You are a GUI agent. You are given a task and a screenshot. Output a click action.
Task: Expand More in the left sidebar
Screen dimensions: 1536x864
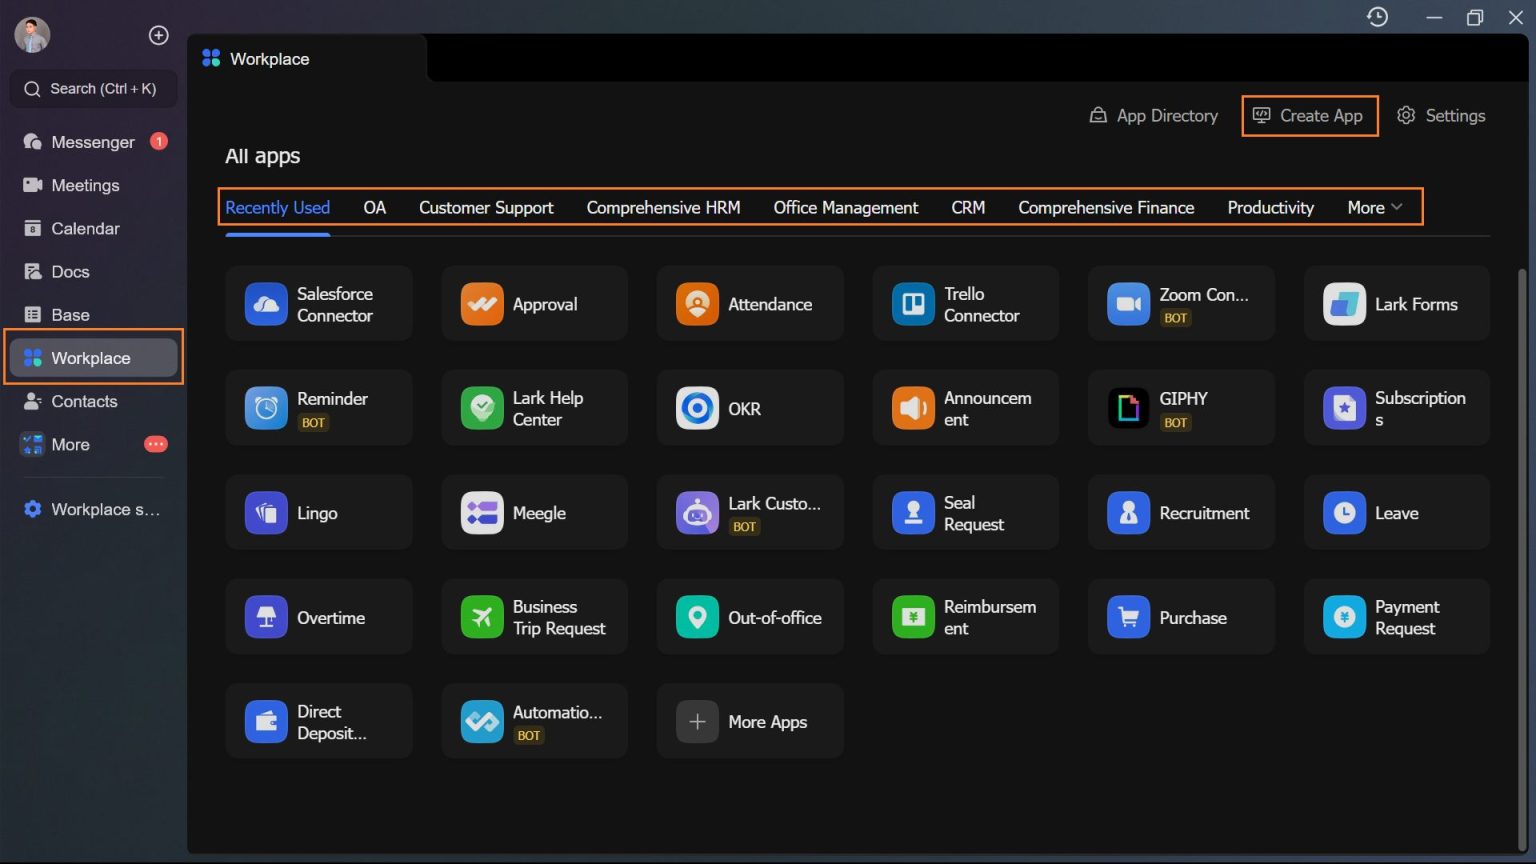[70, 444]
